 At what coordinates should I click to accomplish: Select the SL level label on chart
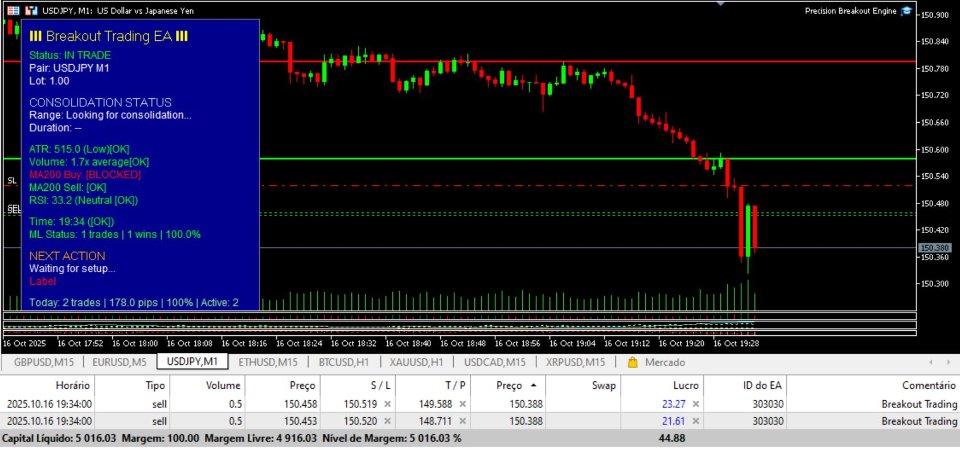tap(12, 181)
